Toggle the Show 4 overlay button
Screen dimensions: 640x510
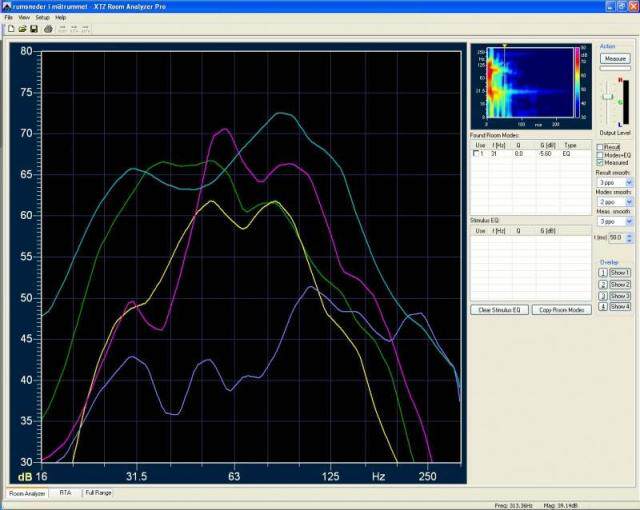[x=620, y=306]
